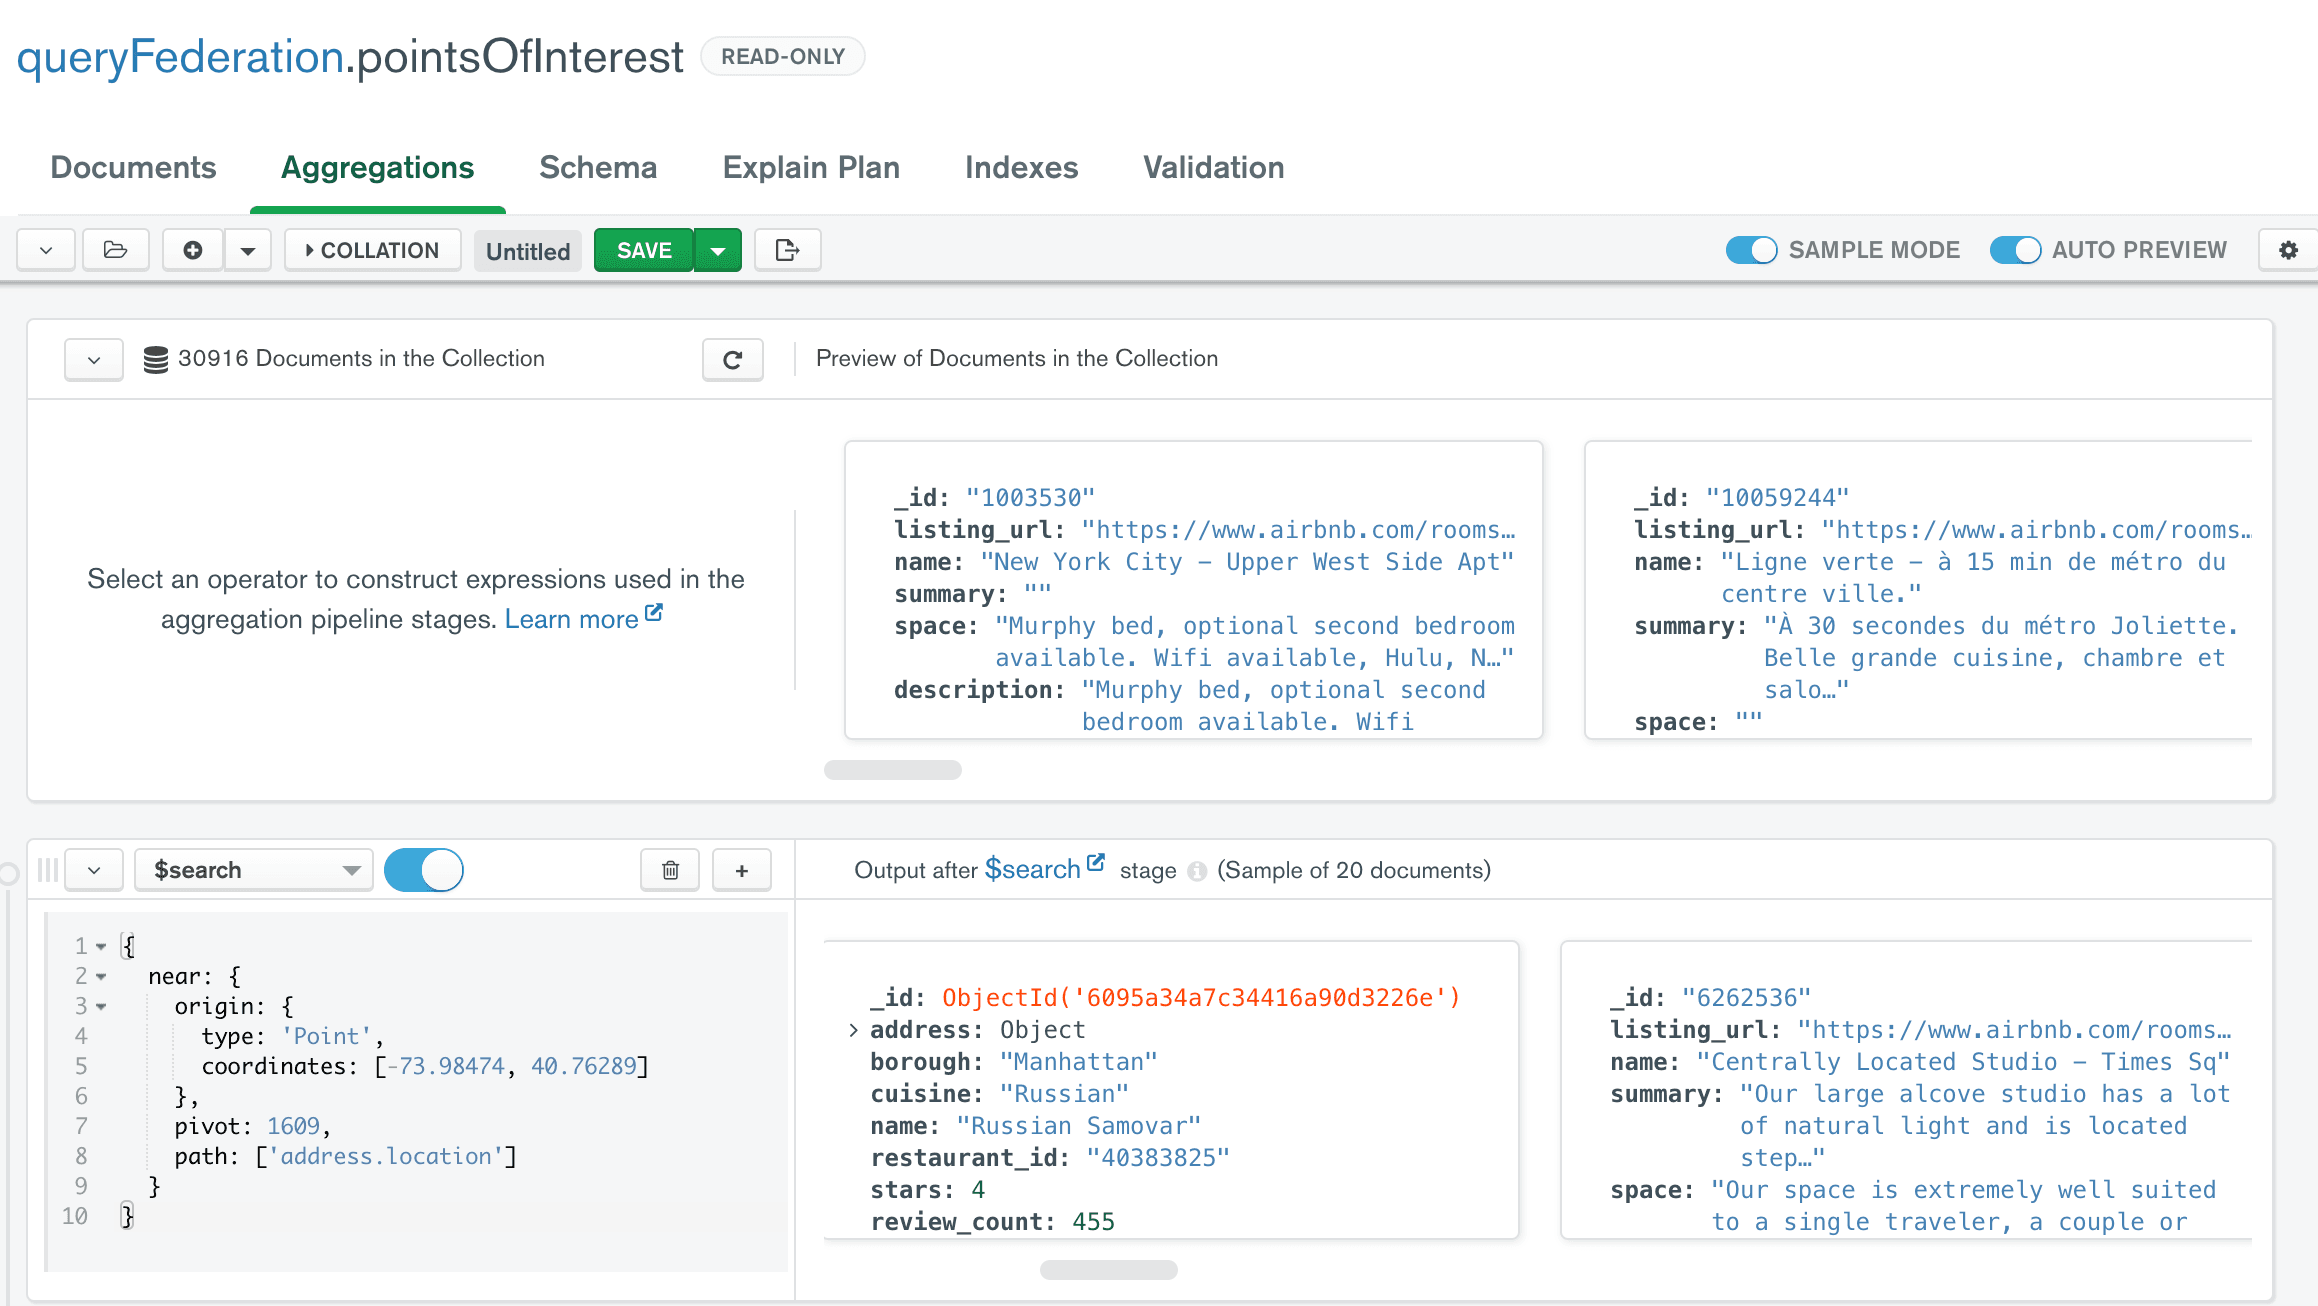Viewport: 2318px width, 1306px height.
Task: Delete the $search stage with trash icon
Action: (670, 870)
